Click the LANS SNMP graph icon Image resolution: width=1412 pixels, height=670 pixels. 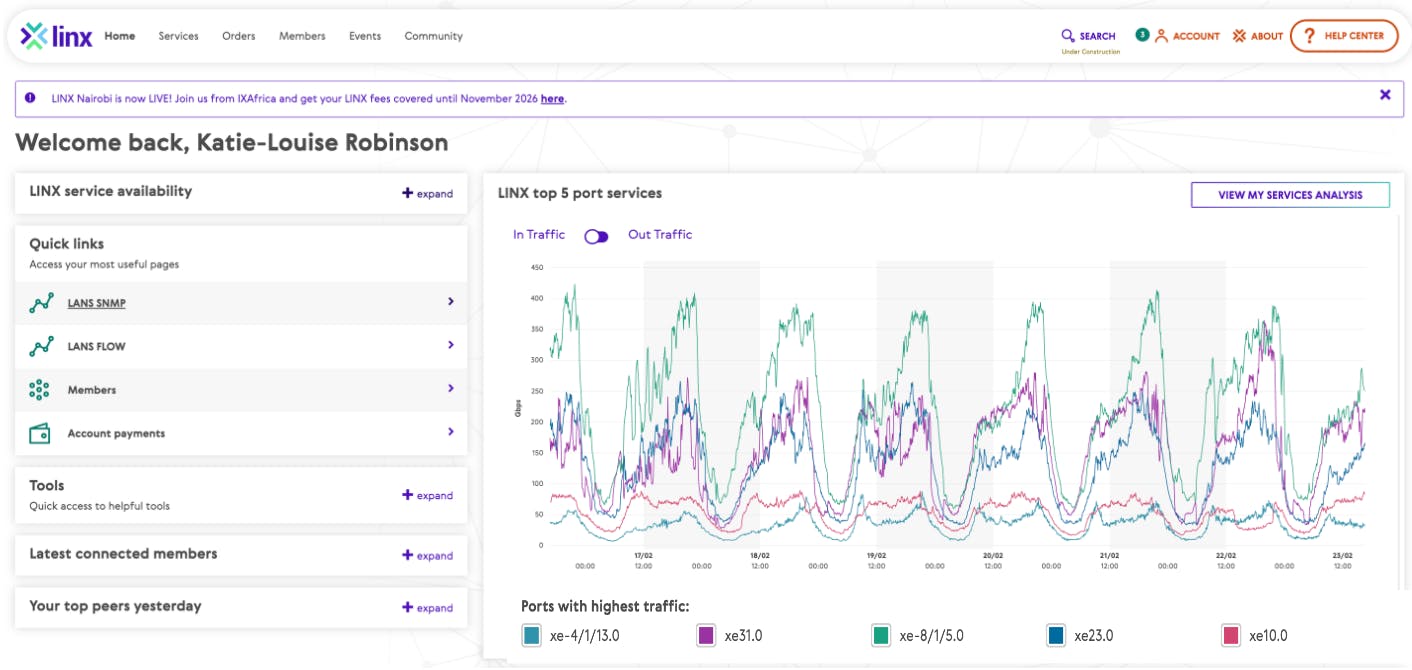pos(41,303)
